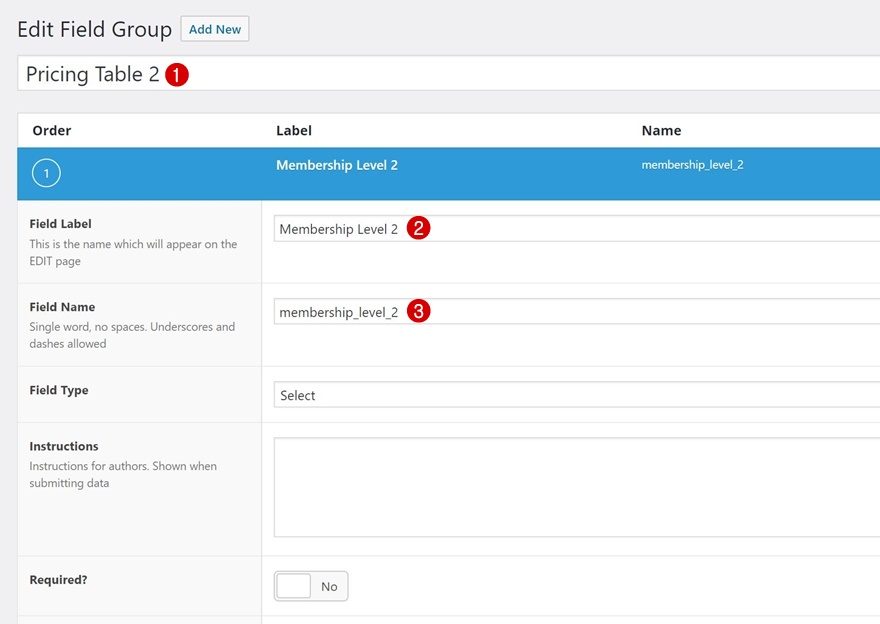
Task: Click the circled order number 1 handle
Action: coord(46,174)
